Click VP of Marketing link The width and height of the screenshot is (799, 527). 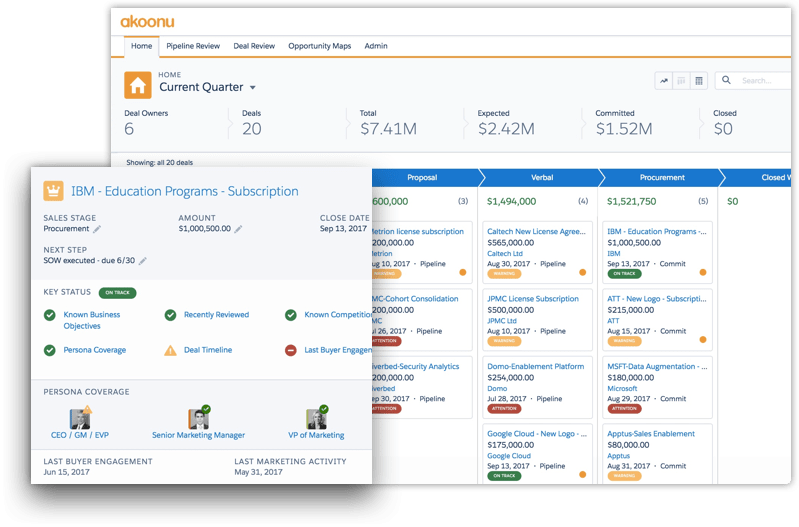tap(316, 435)
